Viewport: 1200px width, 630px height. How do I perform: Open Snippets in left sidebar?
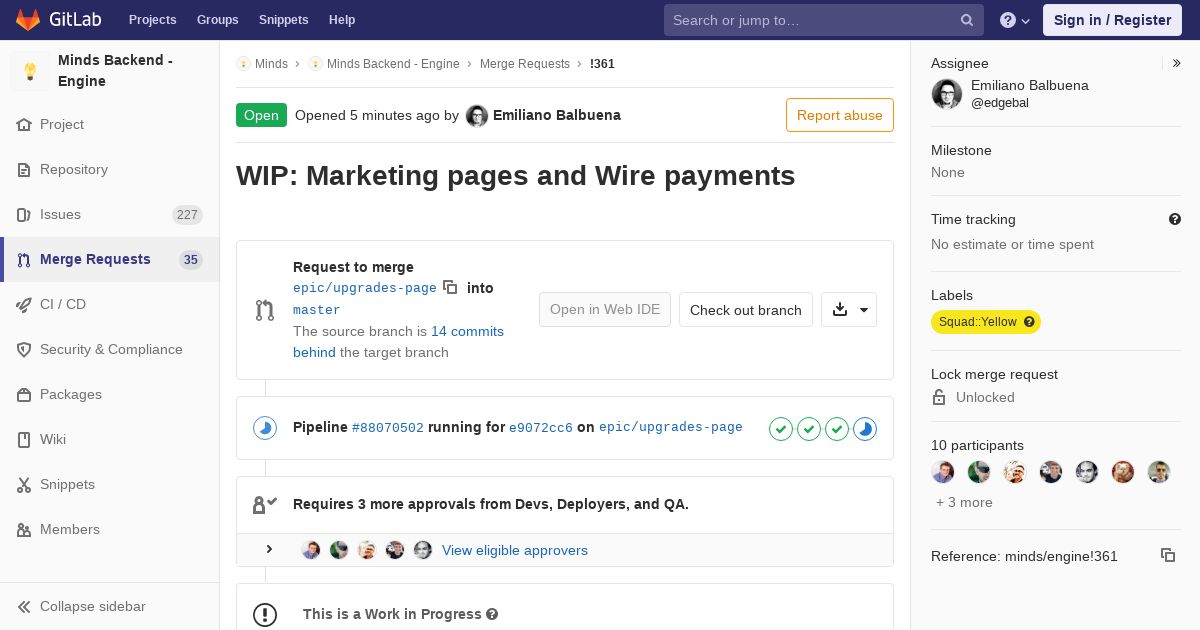point(109,484)
